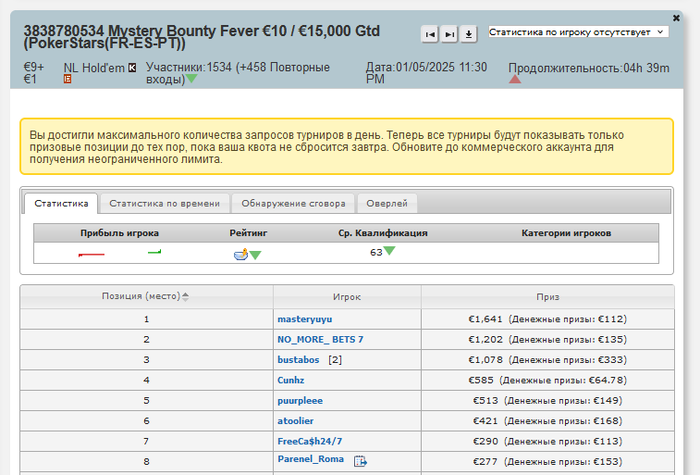Image resolution: width=700 pixels, height=475 pixels.
Task: Click the green triangle next to participants count
Action: (x=192, y=79)
